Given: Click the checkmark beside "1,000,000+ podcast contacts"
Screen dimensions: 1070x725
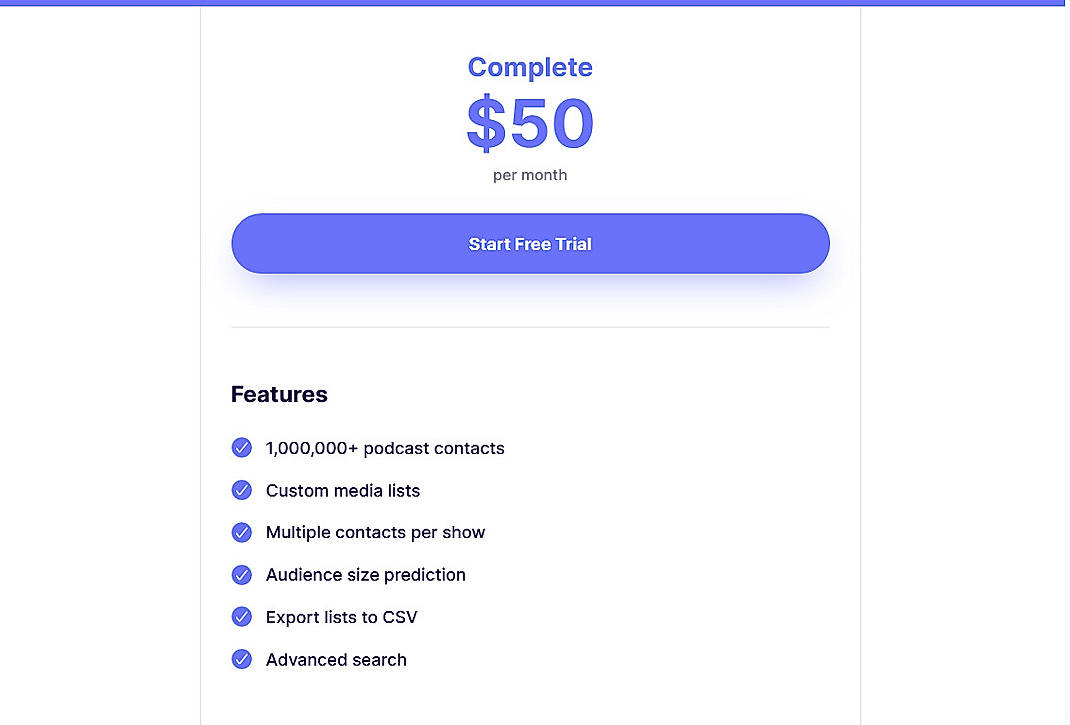Looking at the screenshot, I should pyautogui.click(x=242, y=448).
